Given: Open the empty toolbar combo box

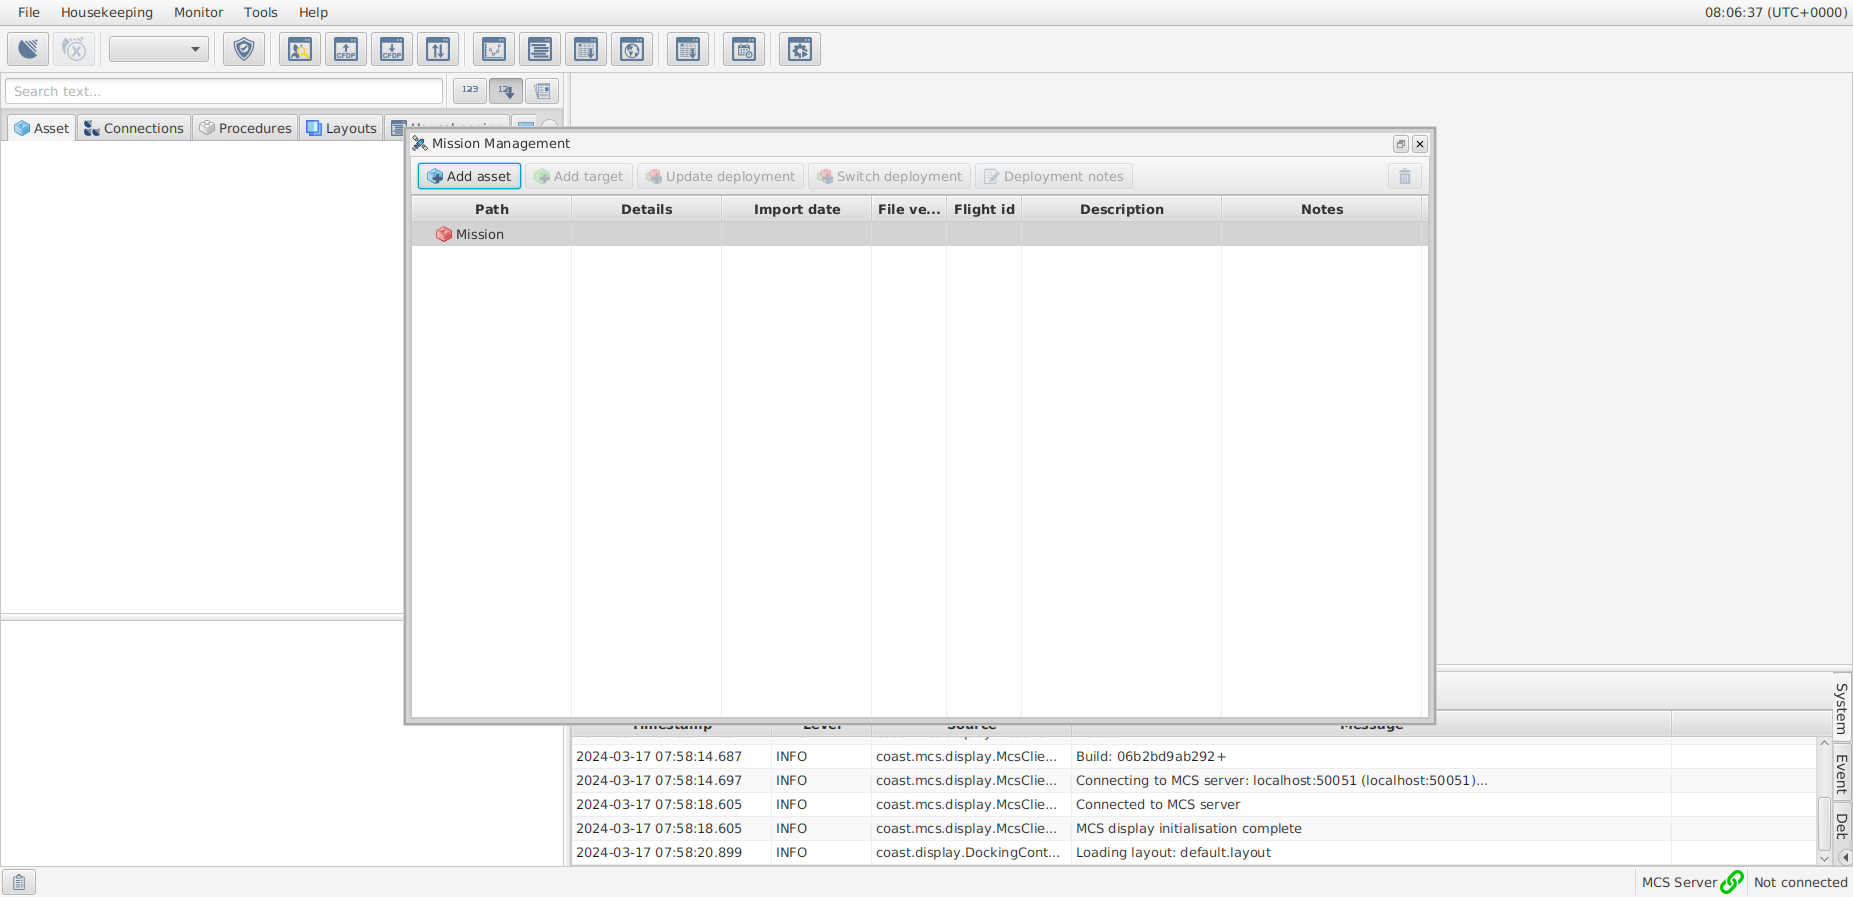Looking at the screenshot, I should point(159,49).
